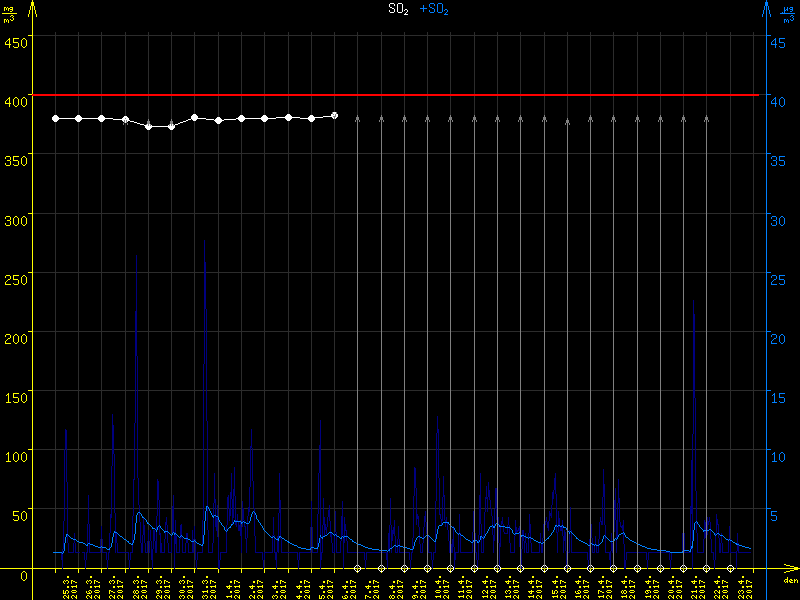Select the 23.4.2017 date label
The height and width of the screenshot is (600, 800).
pos(740,586)
